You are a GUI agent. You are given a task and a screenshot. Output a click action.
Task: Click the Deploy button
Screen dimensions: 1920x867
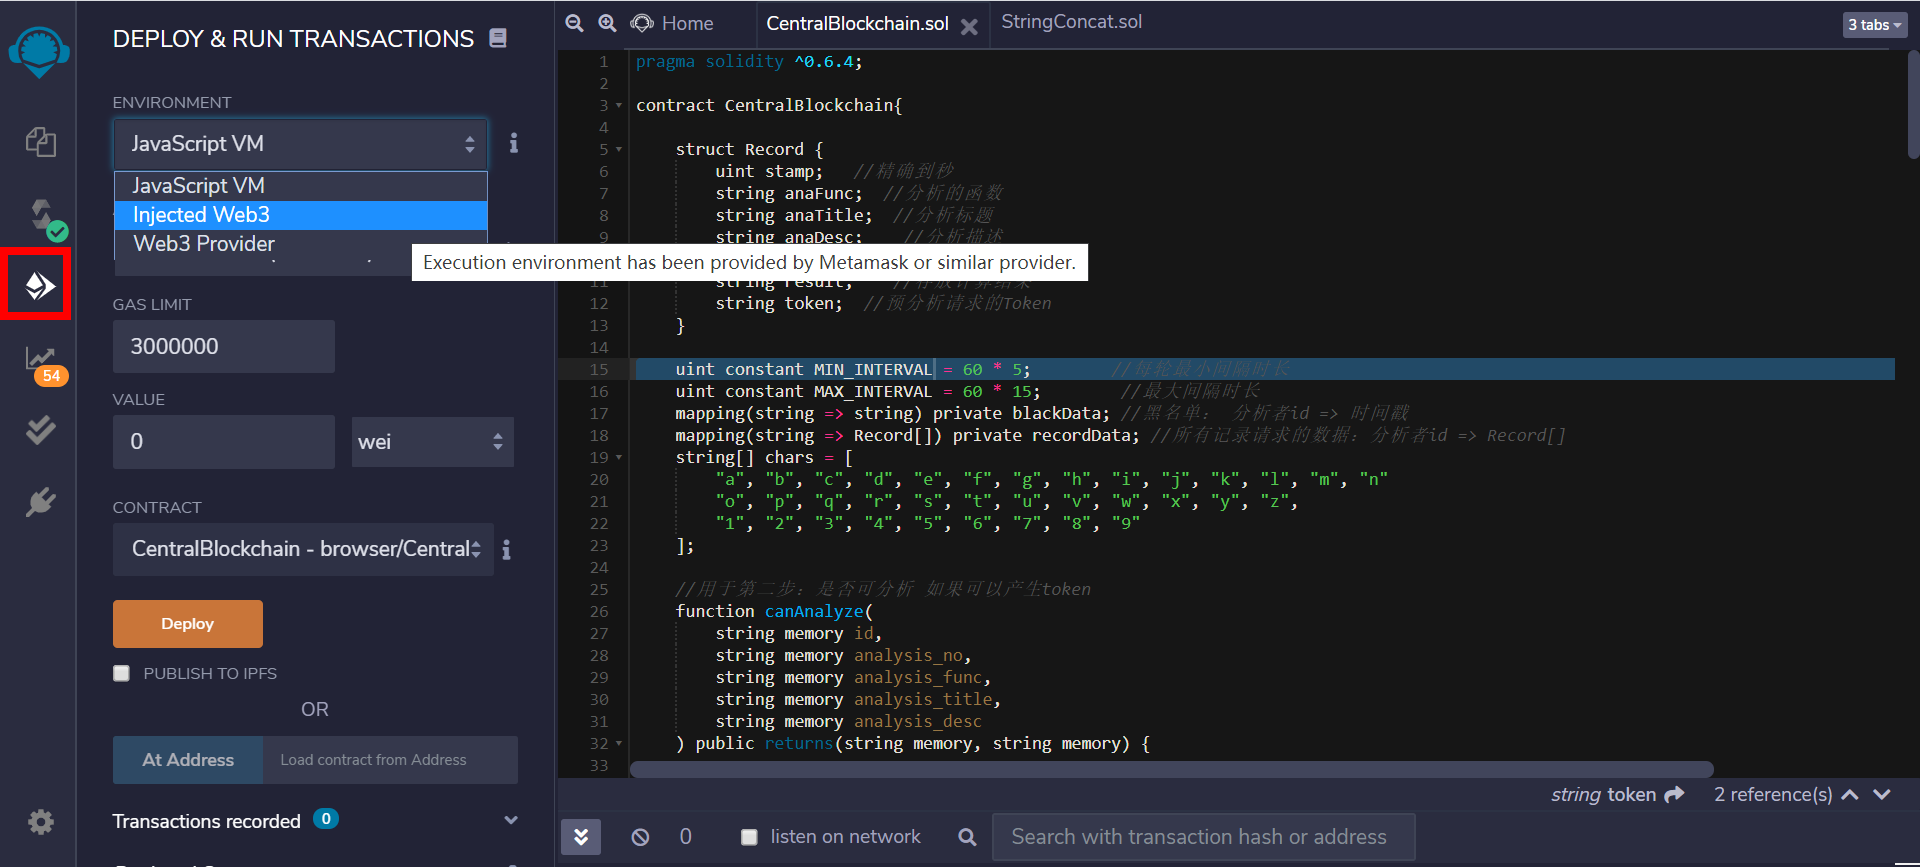(x=188, y=624)
